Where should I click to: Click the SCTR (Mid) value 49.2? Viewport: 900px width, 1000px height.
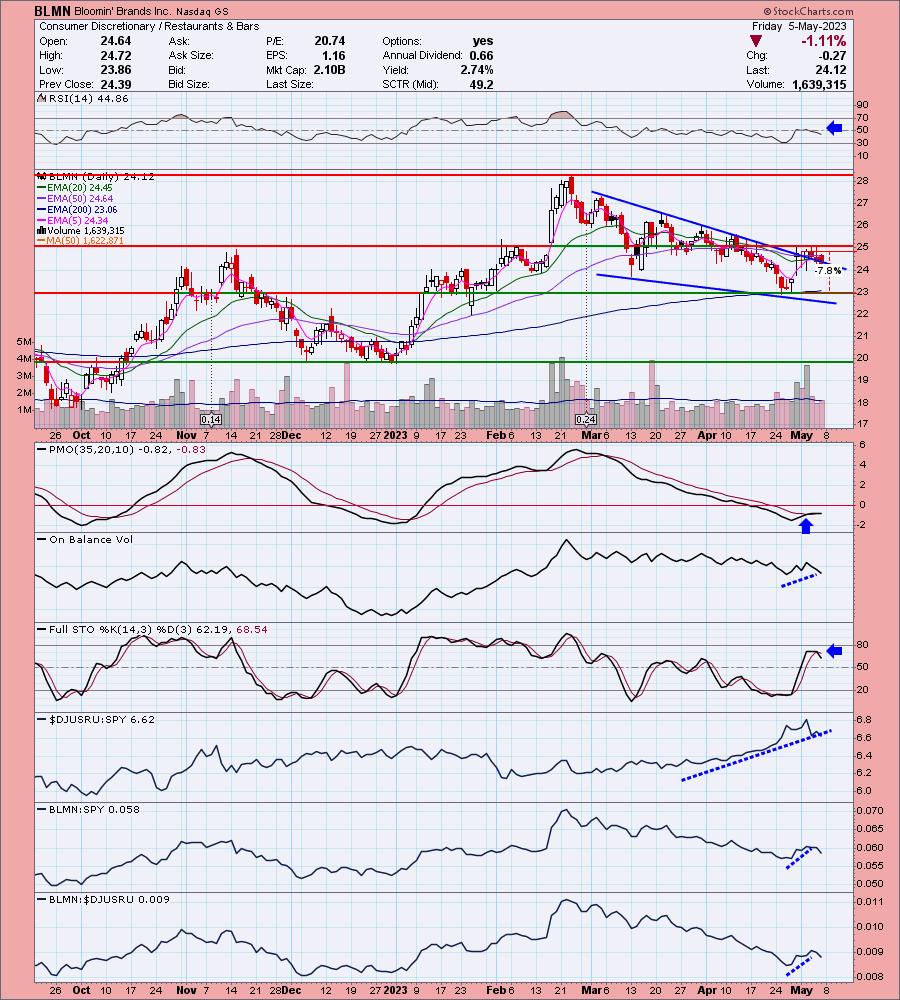pos(482,84)
